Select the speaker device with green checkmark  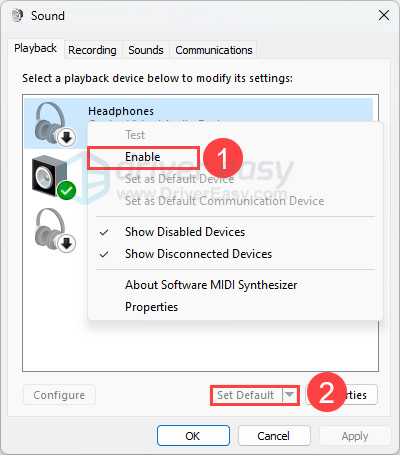coord(53,177)
